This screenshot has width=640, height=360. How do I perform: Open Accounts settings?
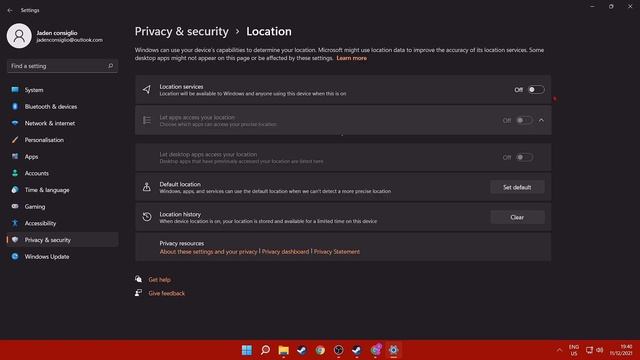[x=62, y=173]
